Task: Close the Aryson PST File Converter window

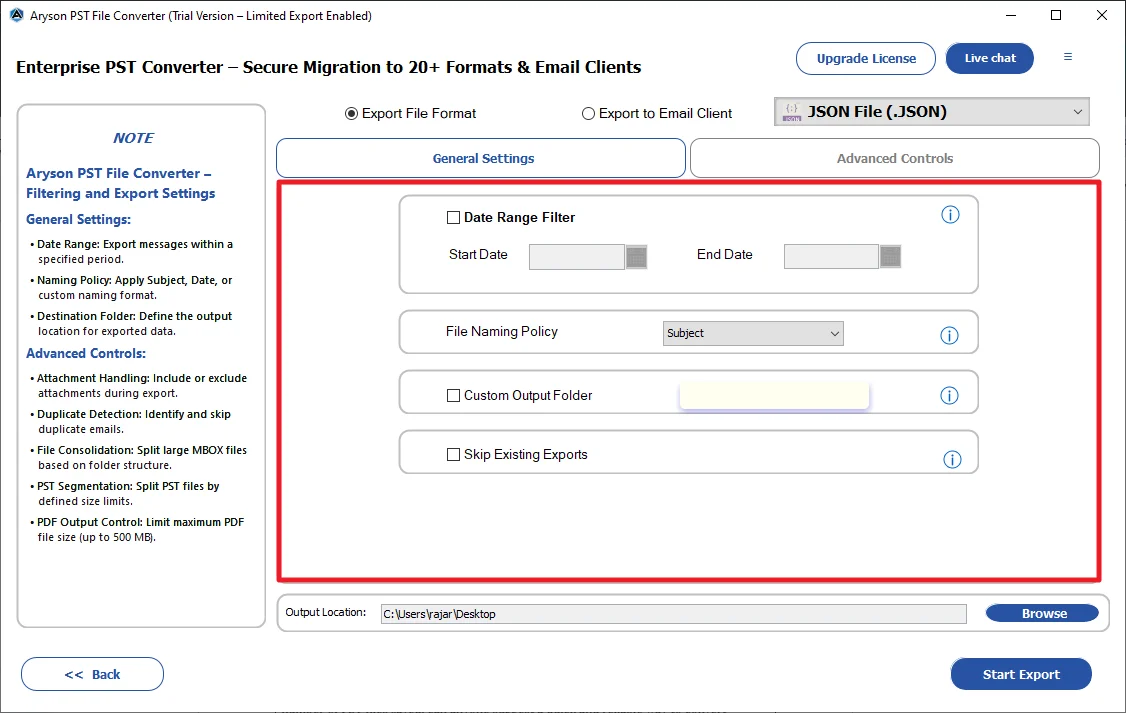Action: pyautogui.click(x=1102, y=15)
